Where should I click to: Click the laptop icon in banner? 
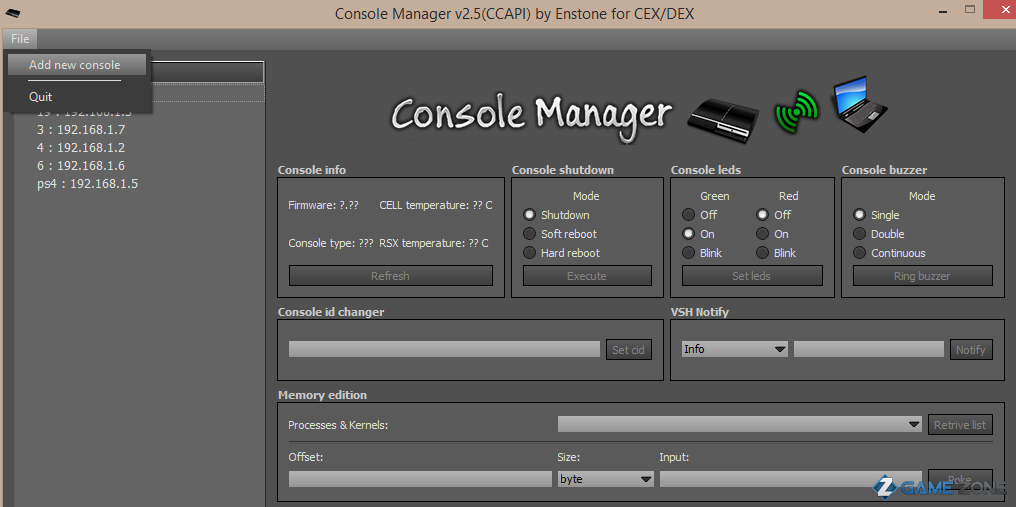(x=859, y=104)
